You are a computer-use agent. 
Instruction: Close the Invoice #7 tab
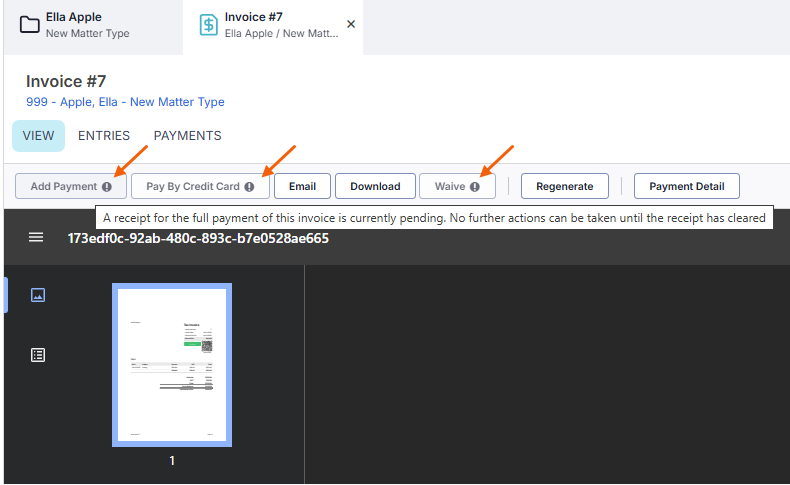pyautogui.click(x=351, y=24)
